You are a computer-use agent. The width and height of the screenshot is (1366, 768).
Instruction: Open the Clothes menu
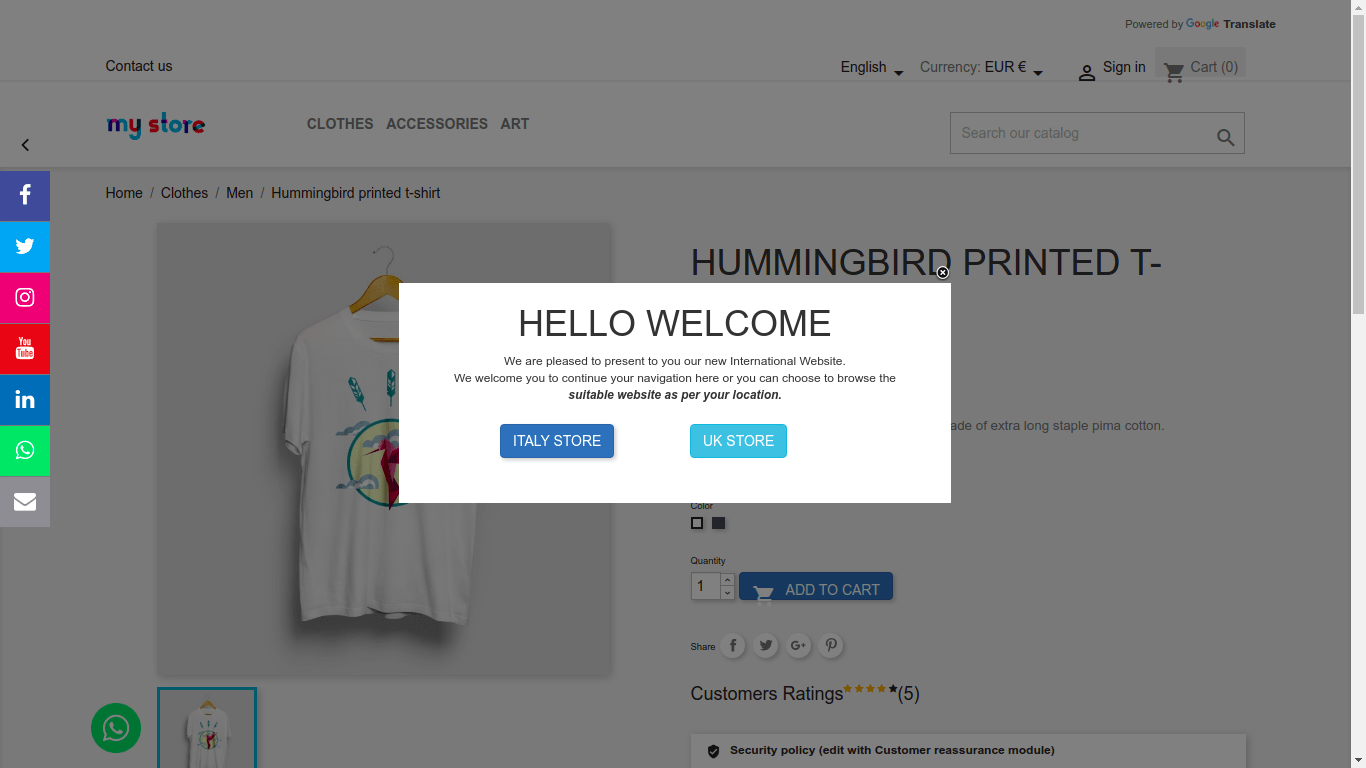[x=340, y=124]
